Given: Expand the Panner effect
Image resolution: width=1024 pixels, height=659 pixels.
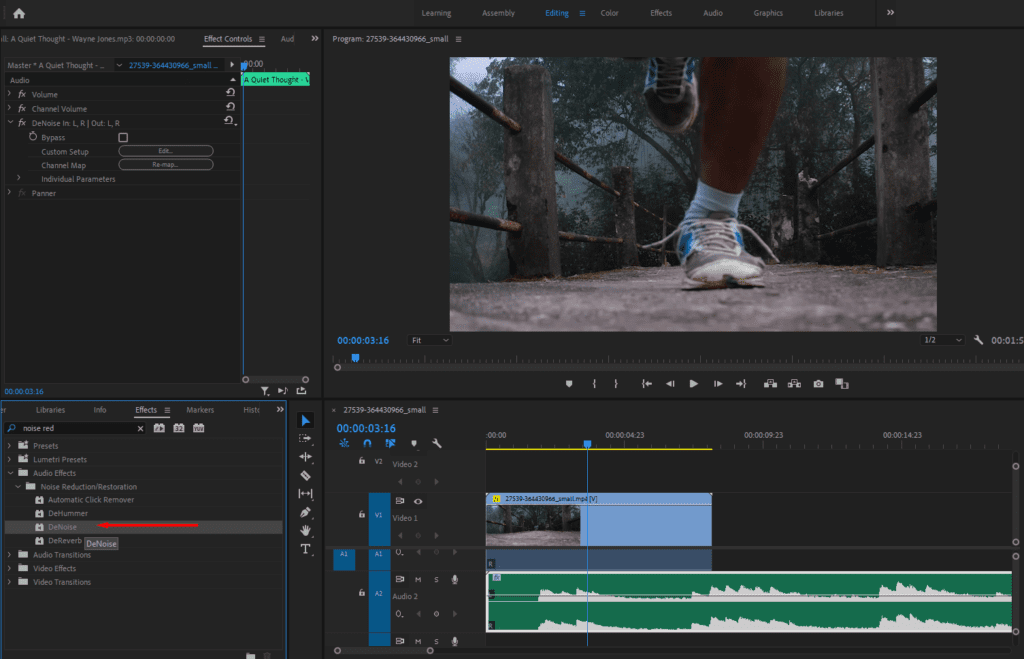Looking at the screenshot, I should pyautogui.click(x=9, y=193).
